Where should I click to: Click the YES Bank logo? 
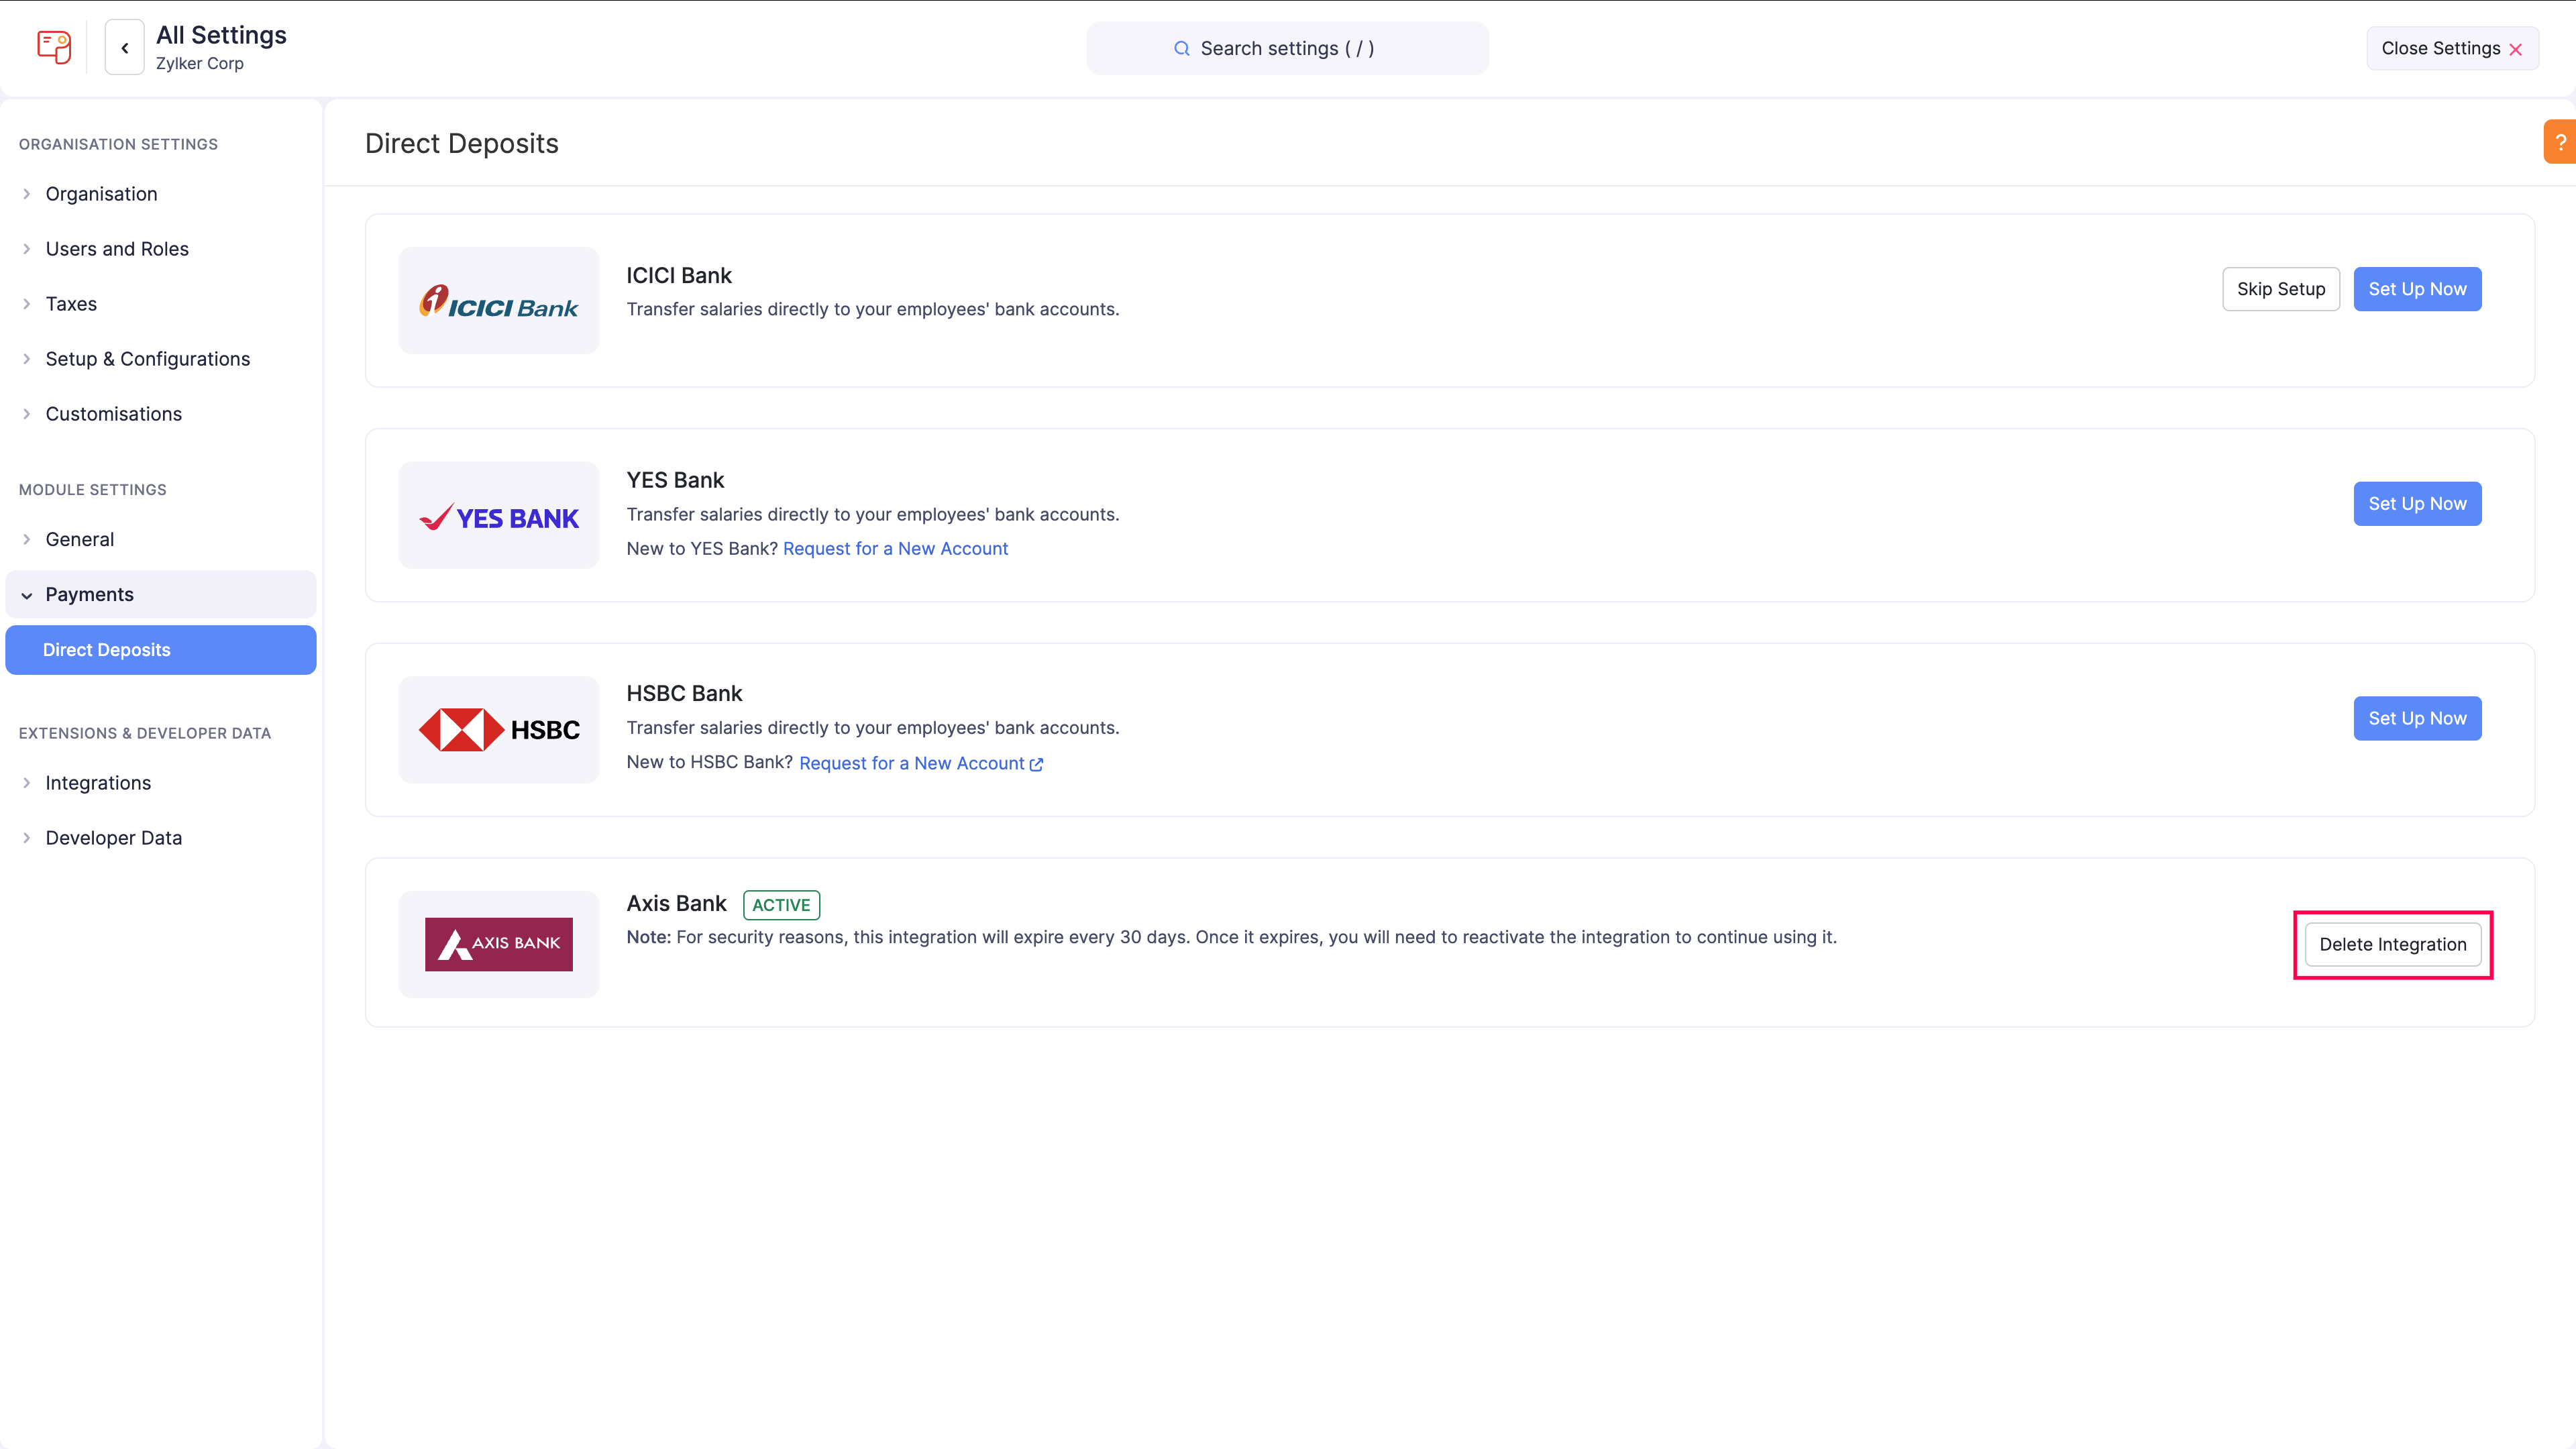coord(499,515)
